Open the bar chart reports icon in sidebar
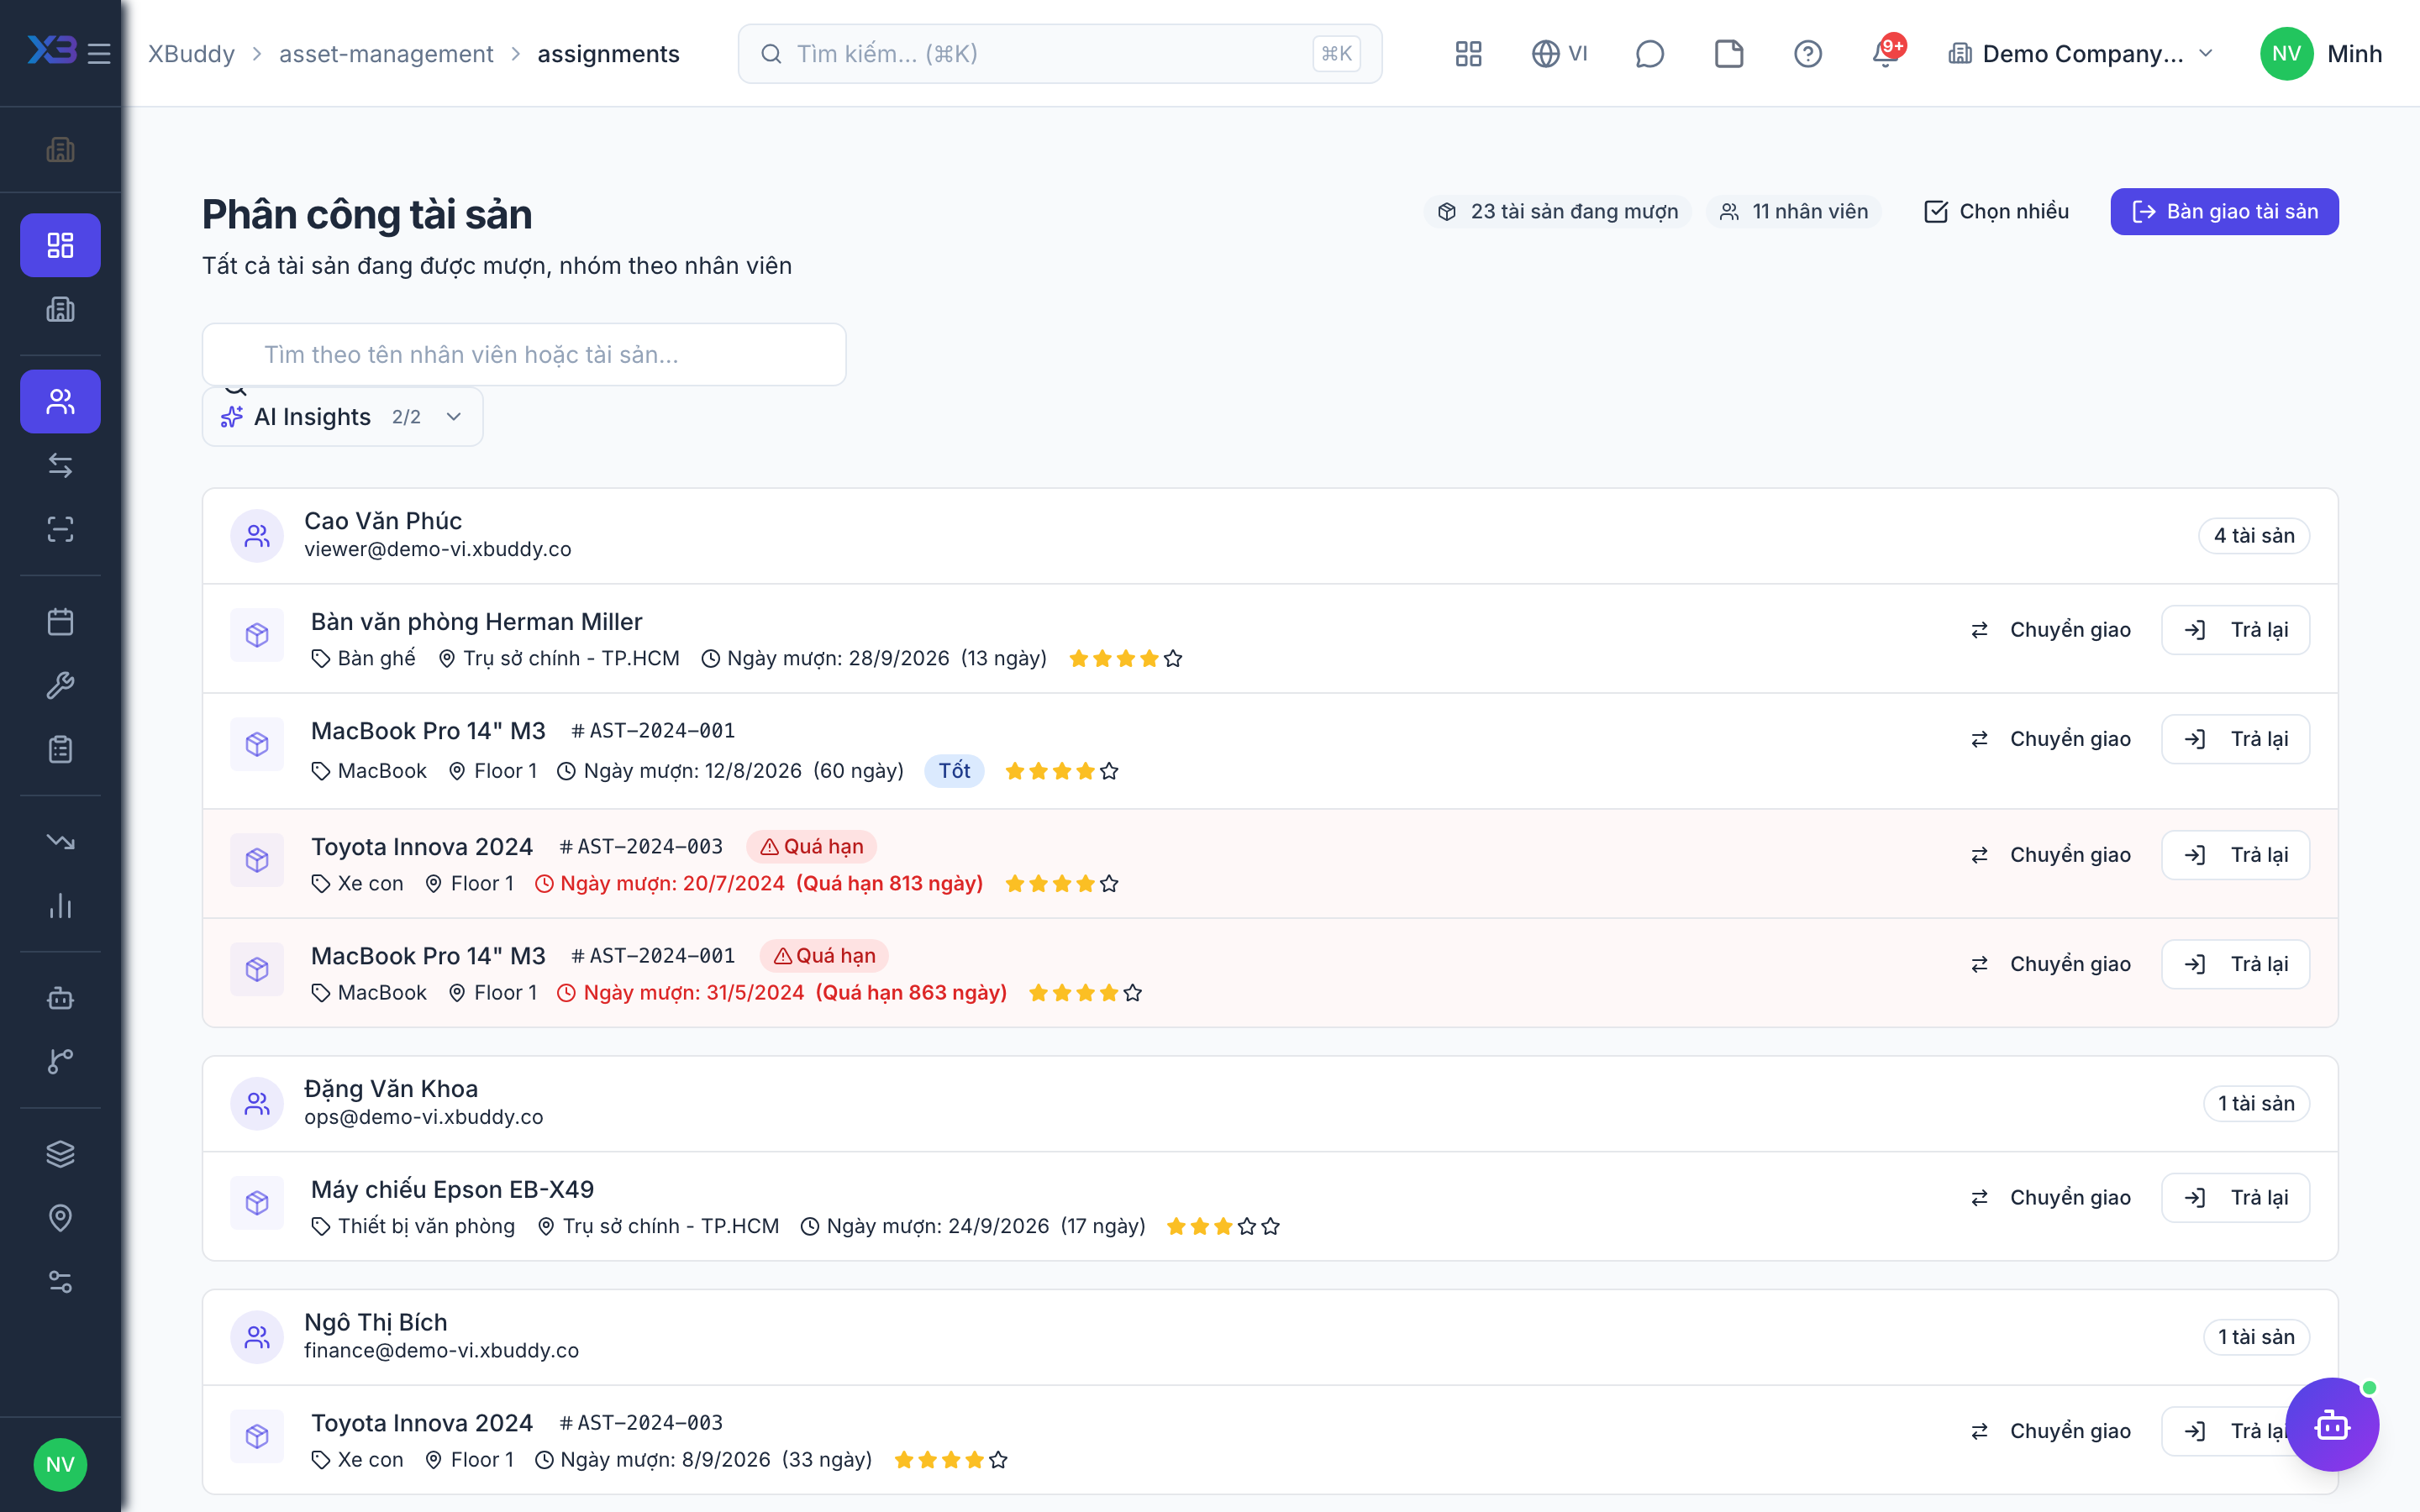 pyautogui.click(x=60, y=906)
